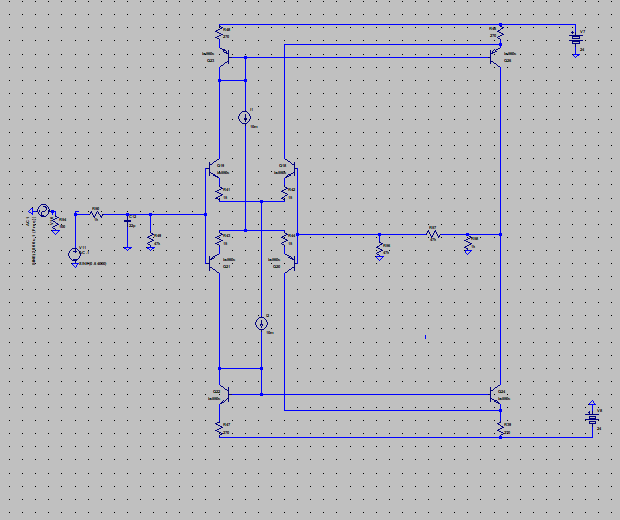Click ground symbol under voltage source V11
The height and width of the screenshot is (520, 620).
(x=75, y=265)
